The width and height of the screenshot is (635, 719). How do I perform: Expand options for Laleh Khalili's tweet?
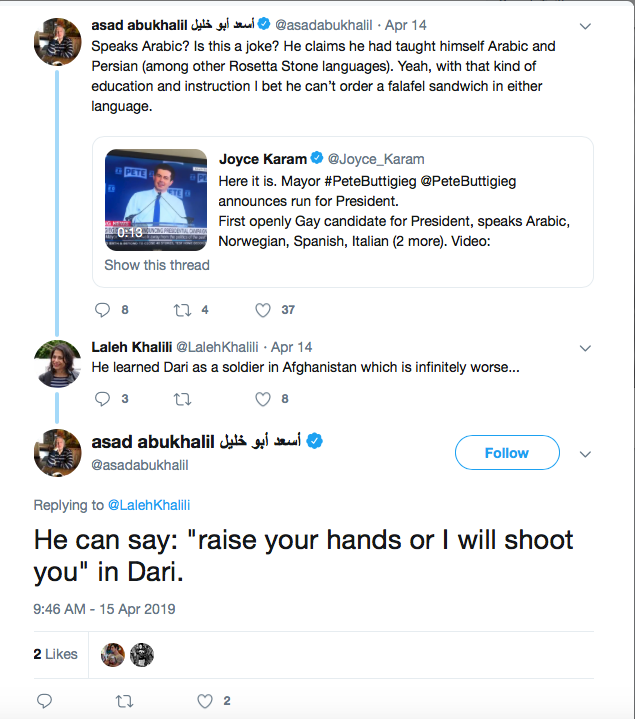click(x=585, y=347)
